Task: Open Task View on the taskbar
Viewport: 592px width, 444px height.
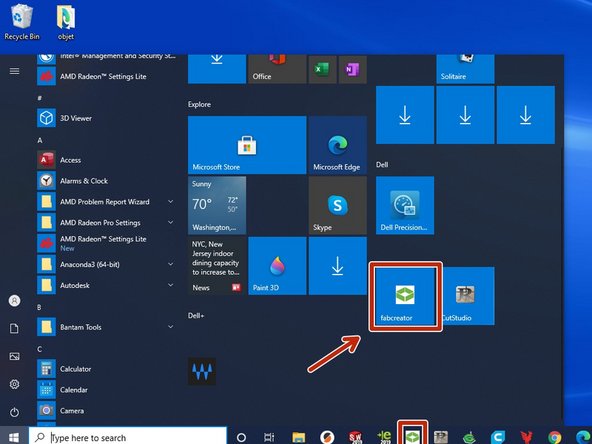Action: coord(269,437)
